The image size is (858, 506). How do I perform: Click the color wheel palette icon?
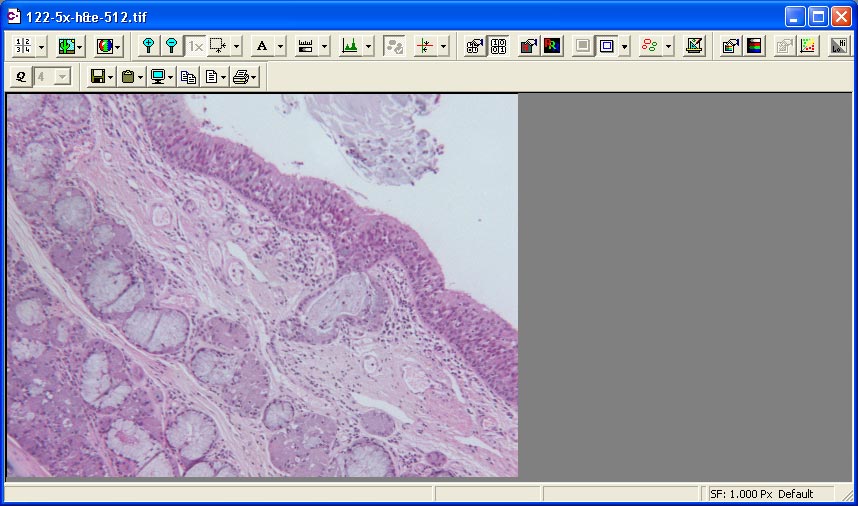(x=104, y=46)
